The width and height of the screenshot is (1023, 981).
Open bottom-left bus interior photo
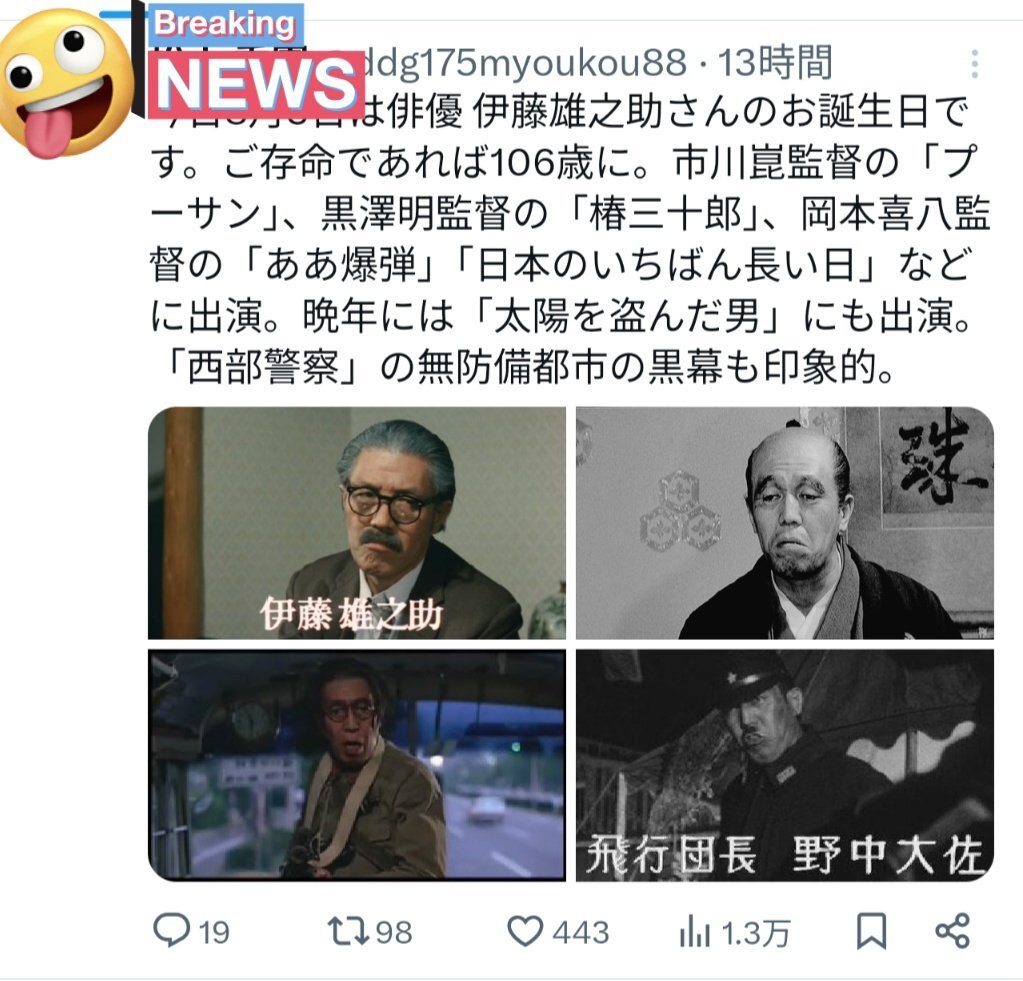tap(357, 764)
